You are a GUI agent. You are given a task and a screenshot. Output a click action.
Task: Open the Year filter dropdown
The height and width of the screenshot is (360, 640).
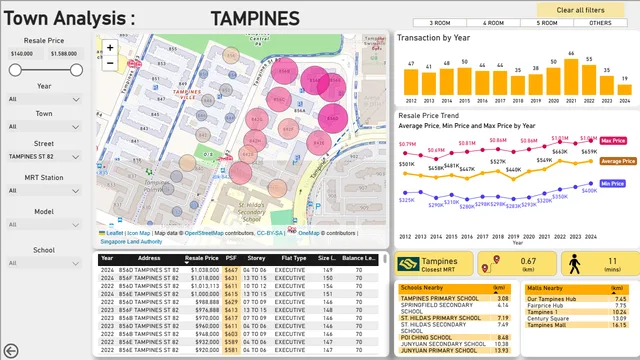pyautogui.click(x=44, y=99)
